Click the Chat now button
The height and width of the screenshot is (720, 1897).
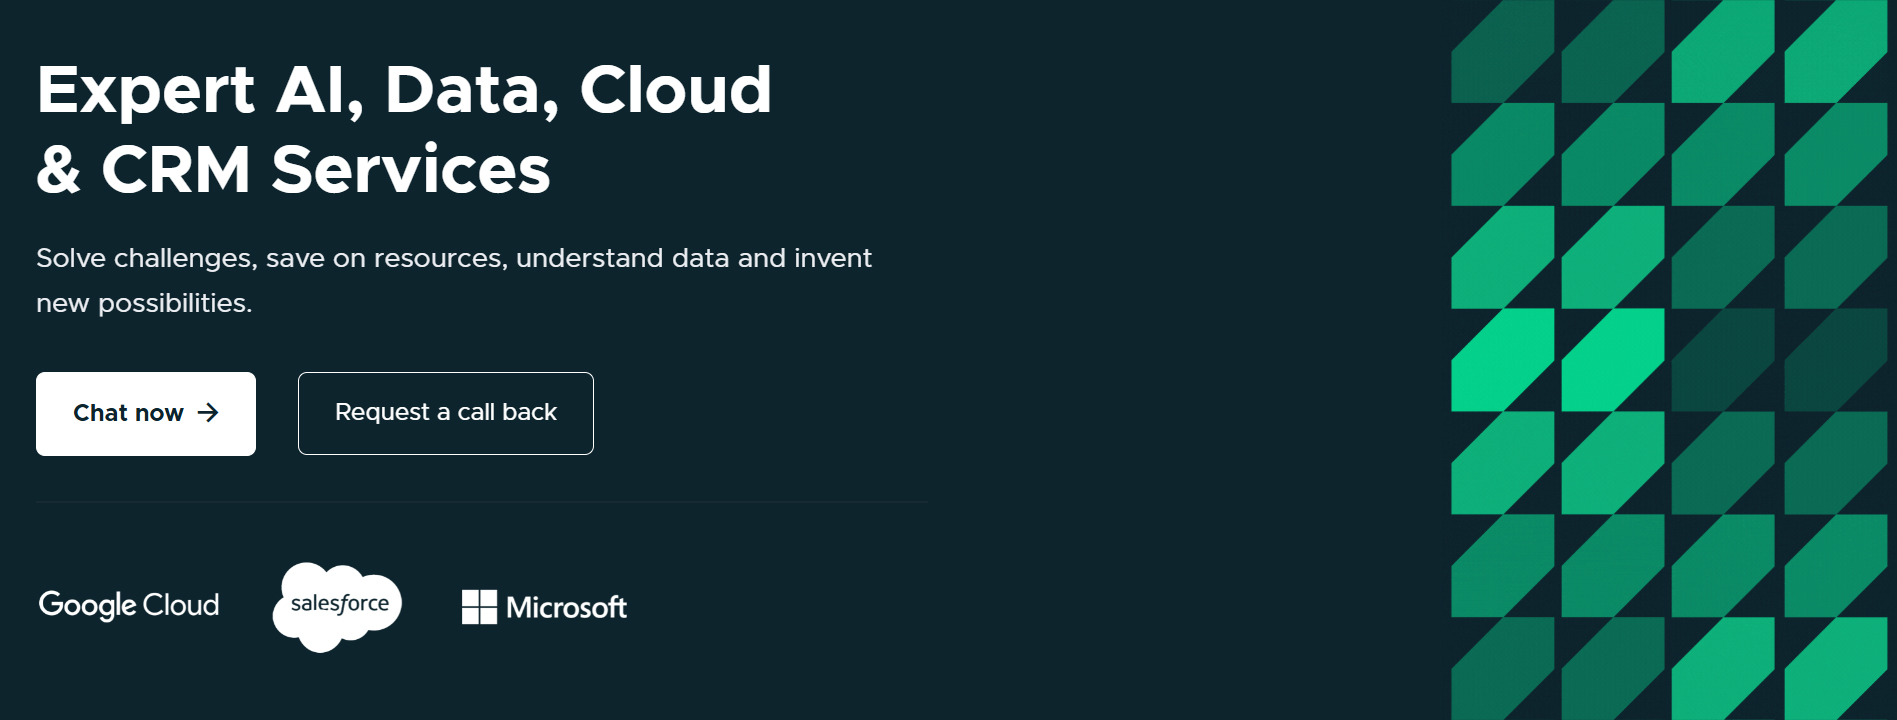146,414
